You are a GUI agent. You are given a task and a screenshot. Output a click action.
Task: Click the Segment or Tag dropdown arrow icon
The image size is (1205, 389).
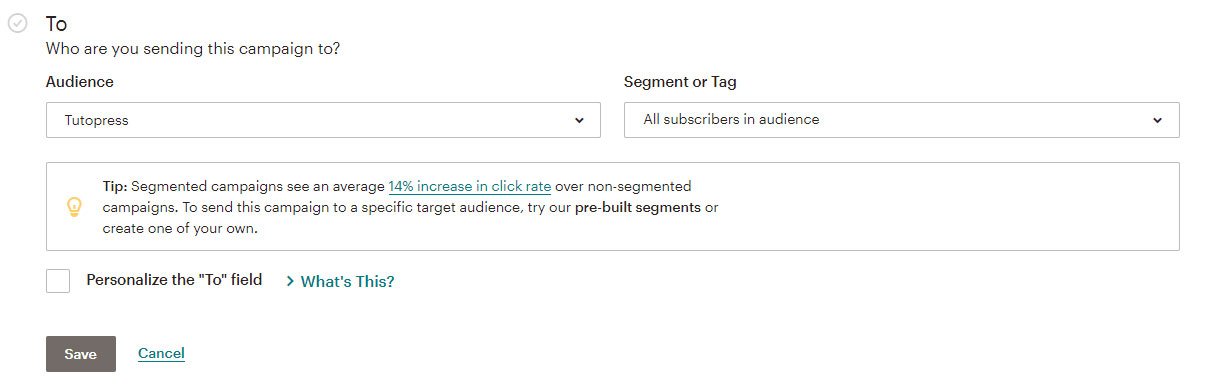(x=1157, y=120)
